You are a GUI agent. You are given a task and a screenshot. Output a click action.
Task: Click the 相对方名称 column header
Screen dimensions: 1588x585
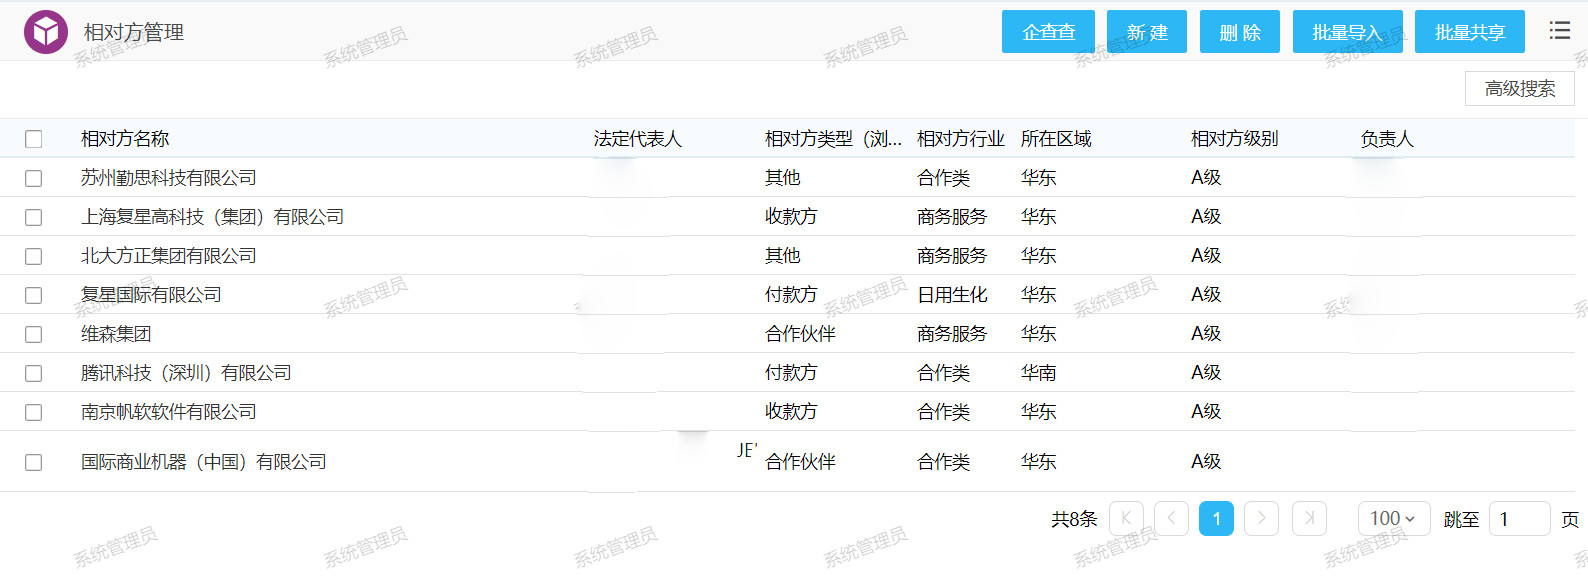125,139
